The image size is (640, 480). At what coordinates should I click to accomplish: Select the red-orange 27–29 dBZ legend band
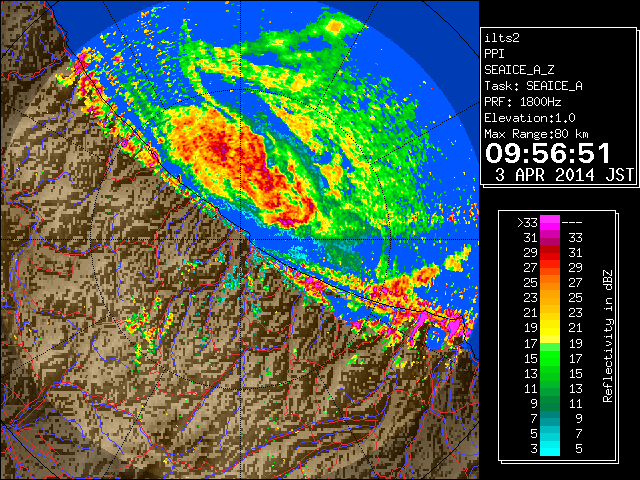(550, 268)
